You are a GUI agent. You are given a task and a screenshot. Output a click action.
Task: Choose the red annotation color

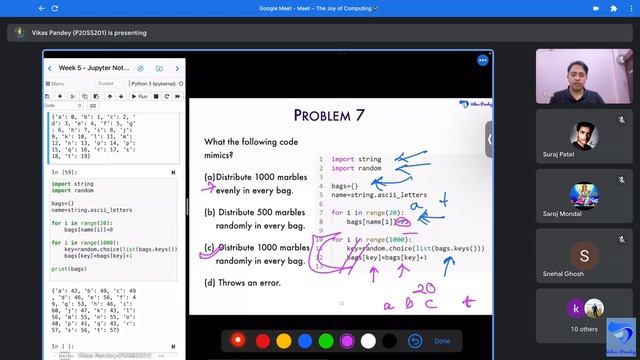(x=262, y=341)
